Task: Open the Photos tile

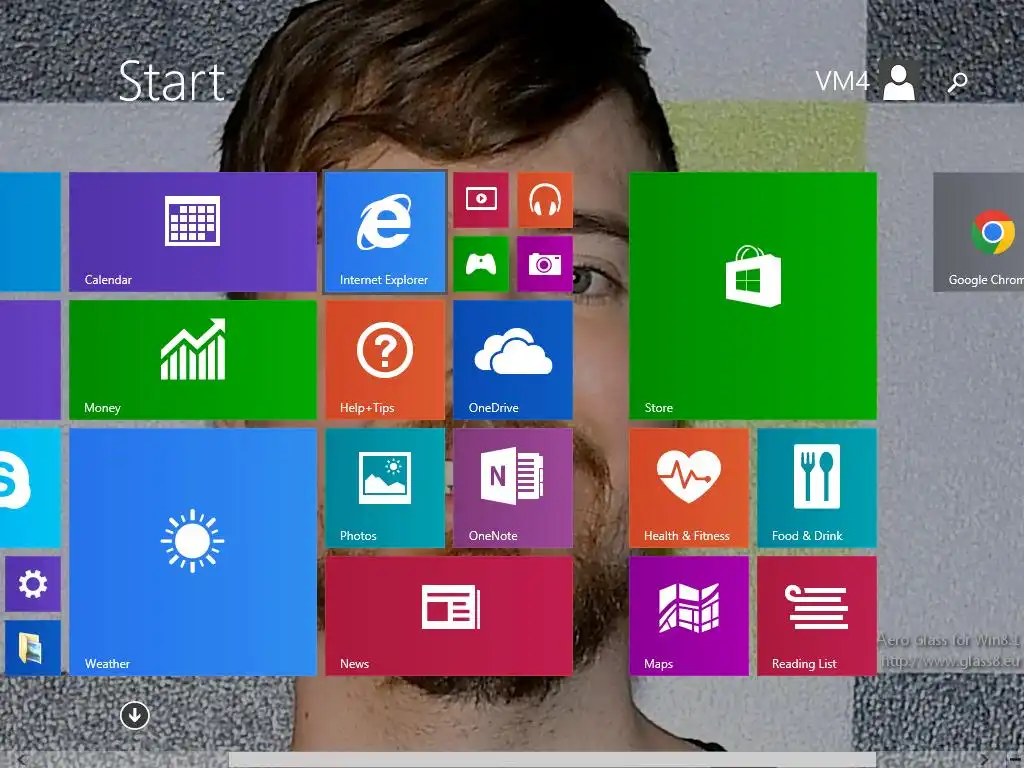Action: (x=385, y=488)
